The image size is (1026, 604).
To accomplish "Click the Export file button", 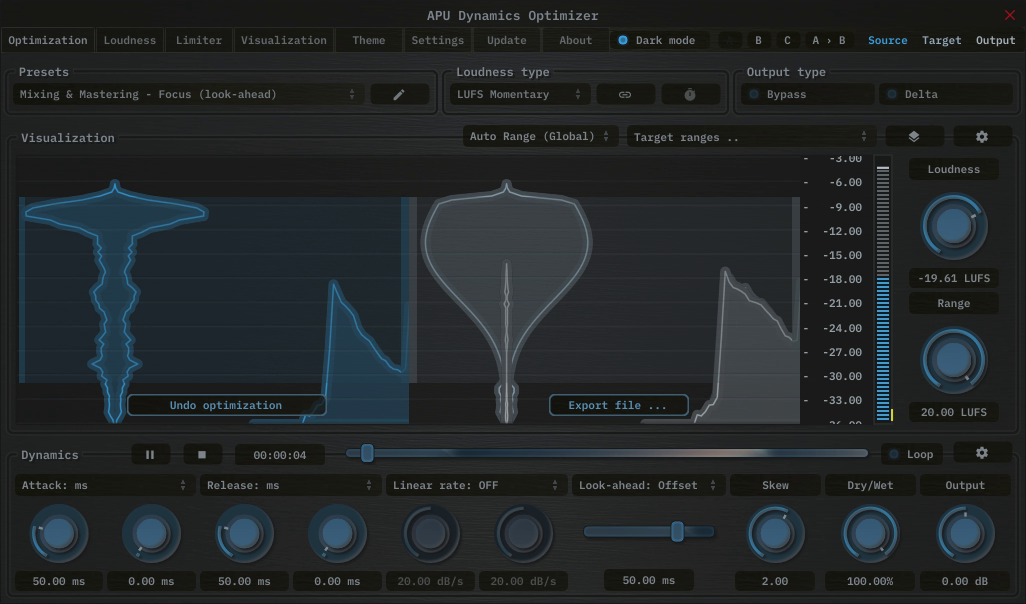I will [x=618, y=405].
